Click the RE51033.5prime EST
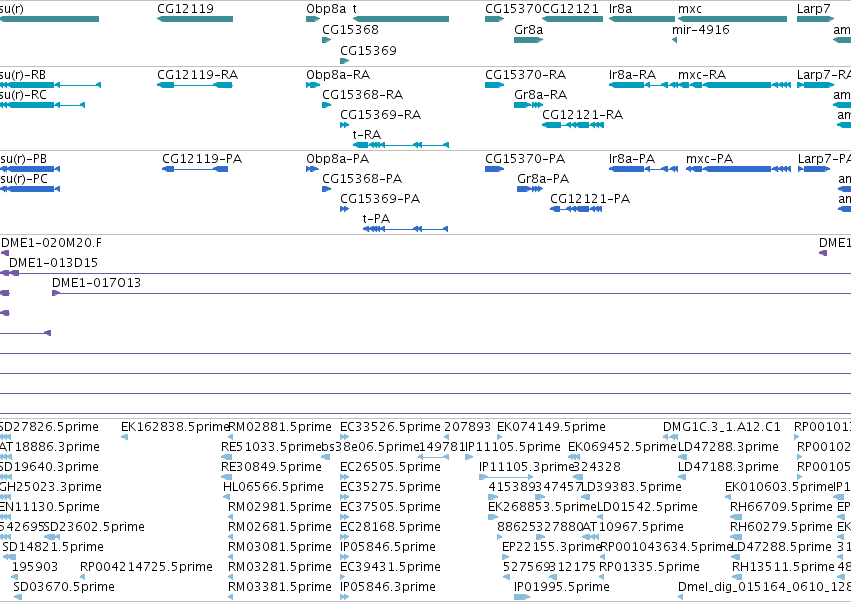Image resolution: width=851 pixels, height=602 pixels. [x=226, y=457]
